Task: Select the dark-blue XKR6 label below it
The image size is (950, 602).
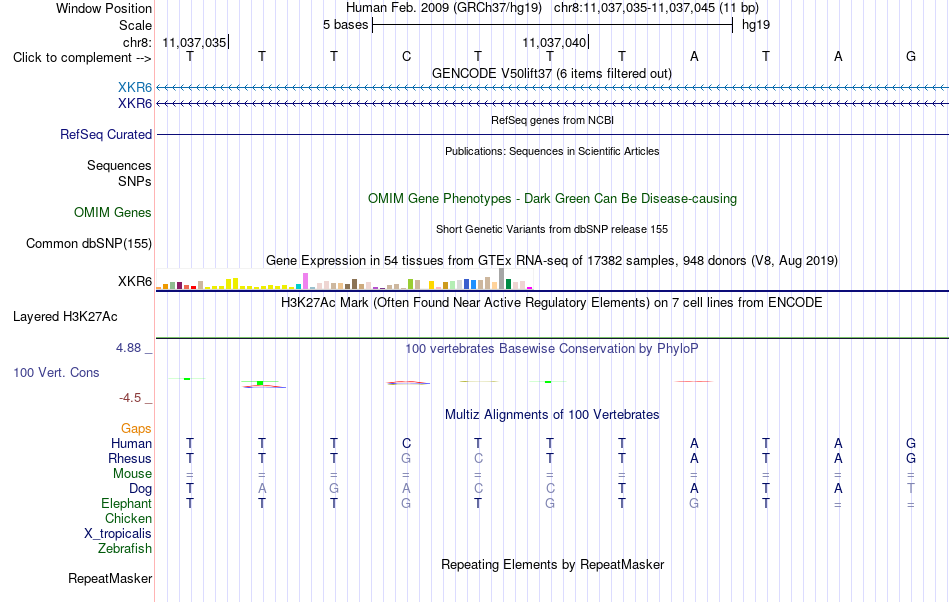Action: 135,104
